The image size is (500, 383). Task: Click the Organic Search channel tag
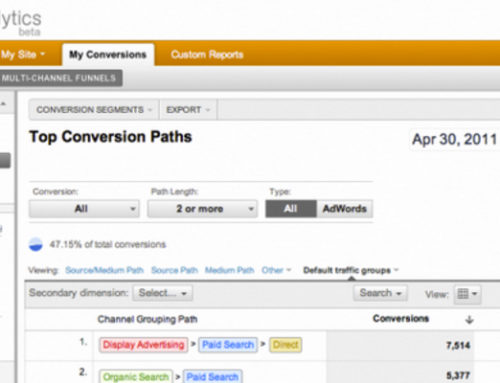pyautogui.click(x=136, y=377)
